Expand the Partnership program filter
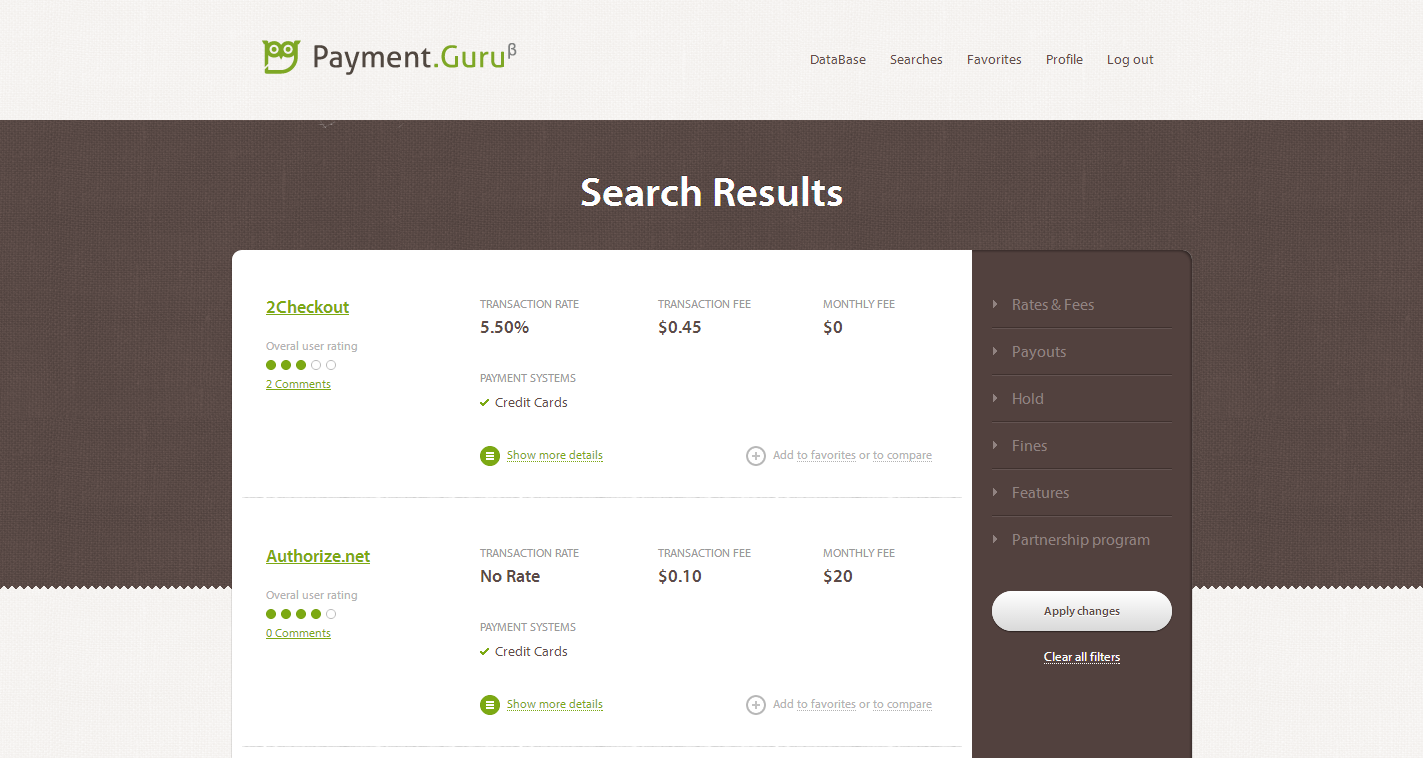 click(x=1082, y=540)
